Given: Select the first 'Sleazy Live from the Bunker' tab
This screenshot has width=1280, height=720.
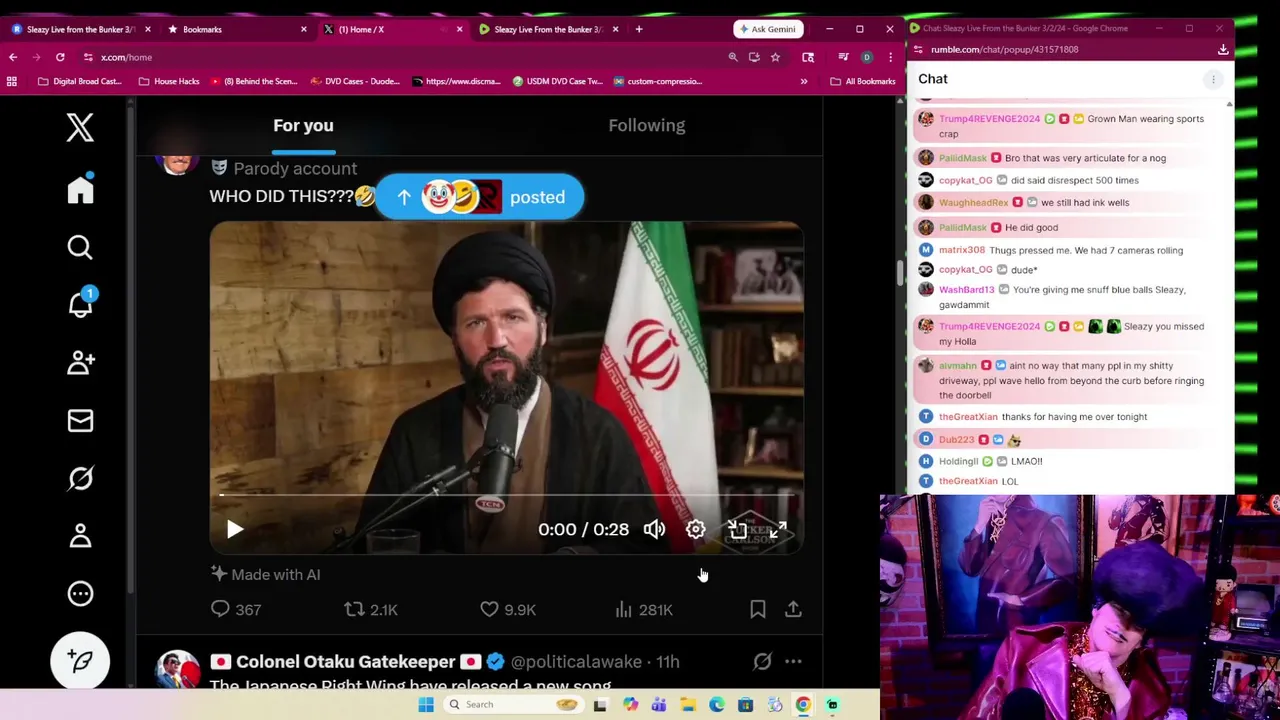Looking at the screenshot, I should [x=80, y=29].
